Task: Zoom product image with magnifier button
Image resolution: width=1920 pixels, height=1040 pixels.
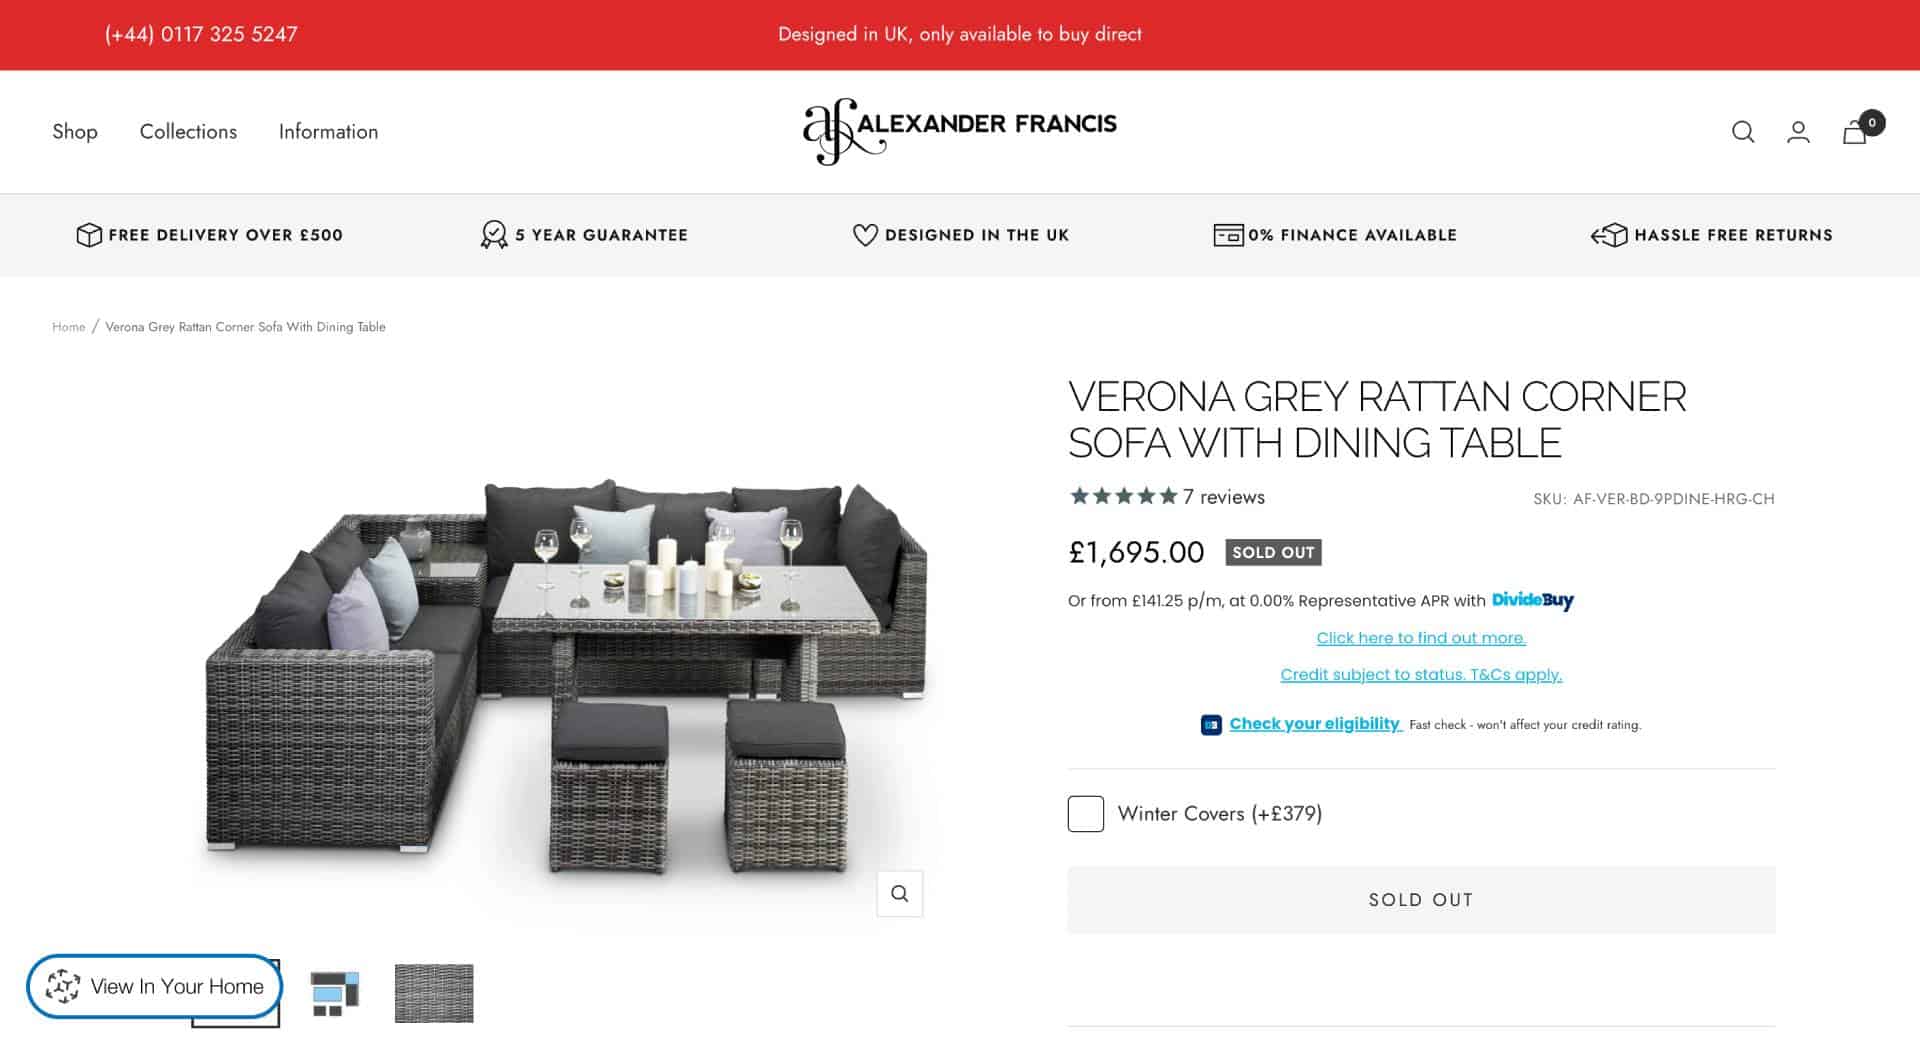Action: pos(899,893)
